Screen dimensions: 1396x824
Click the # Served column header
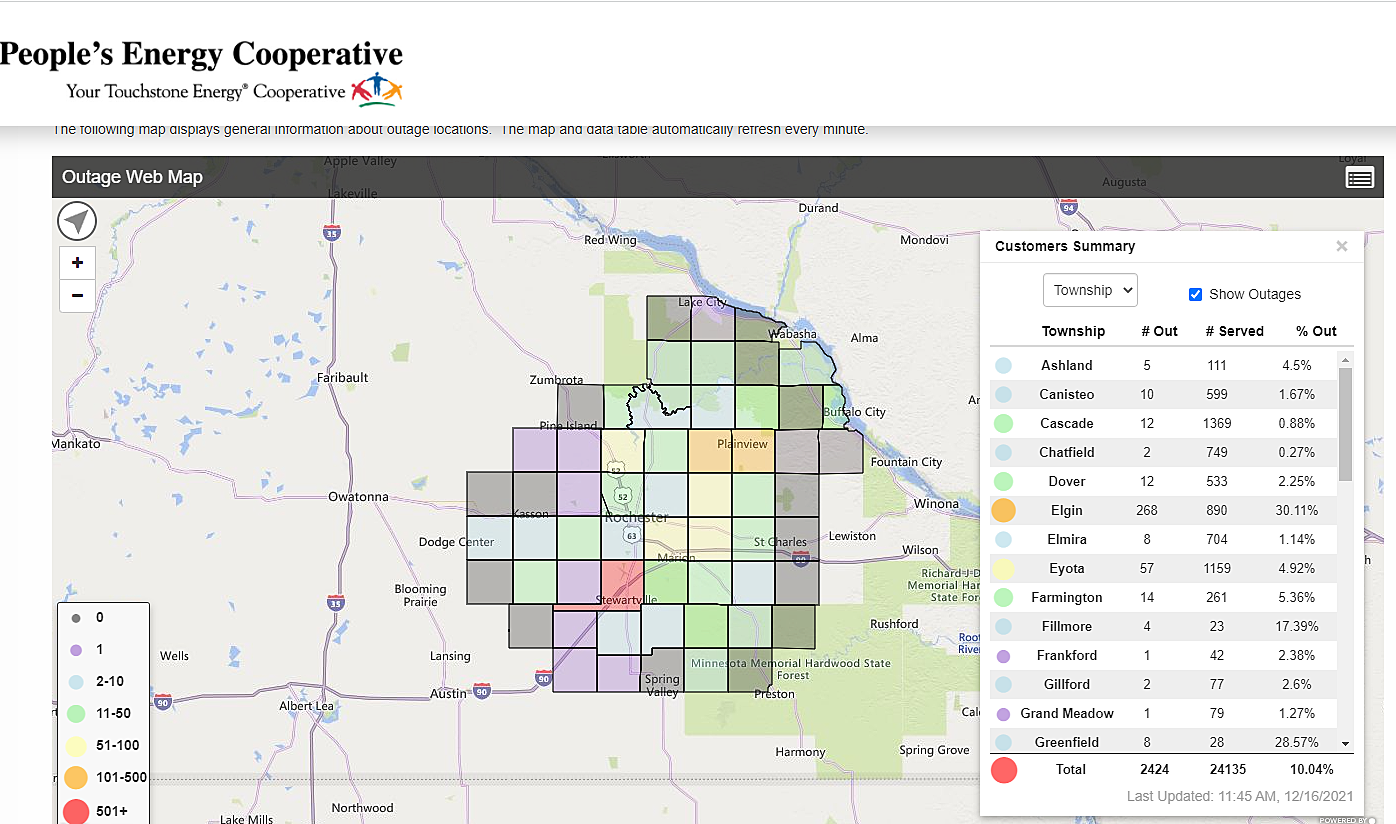(x=1234, y=331)
